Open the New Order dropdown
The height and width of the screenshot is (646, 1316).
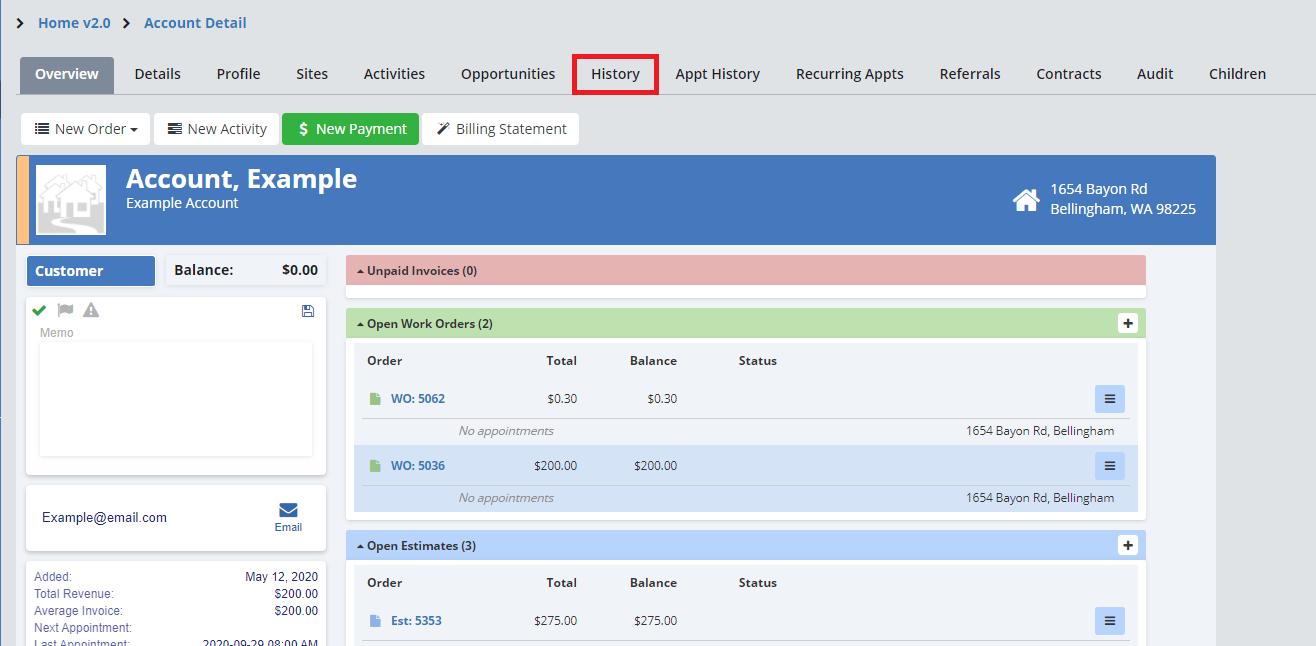point(86,129)
